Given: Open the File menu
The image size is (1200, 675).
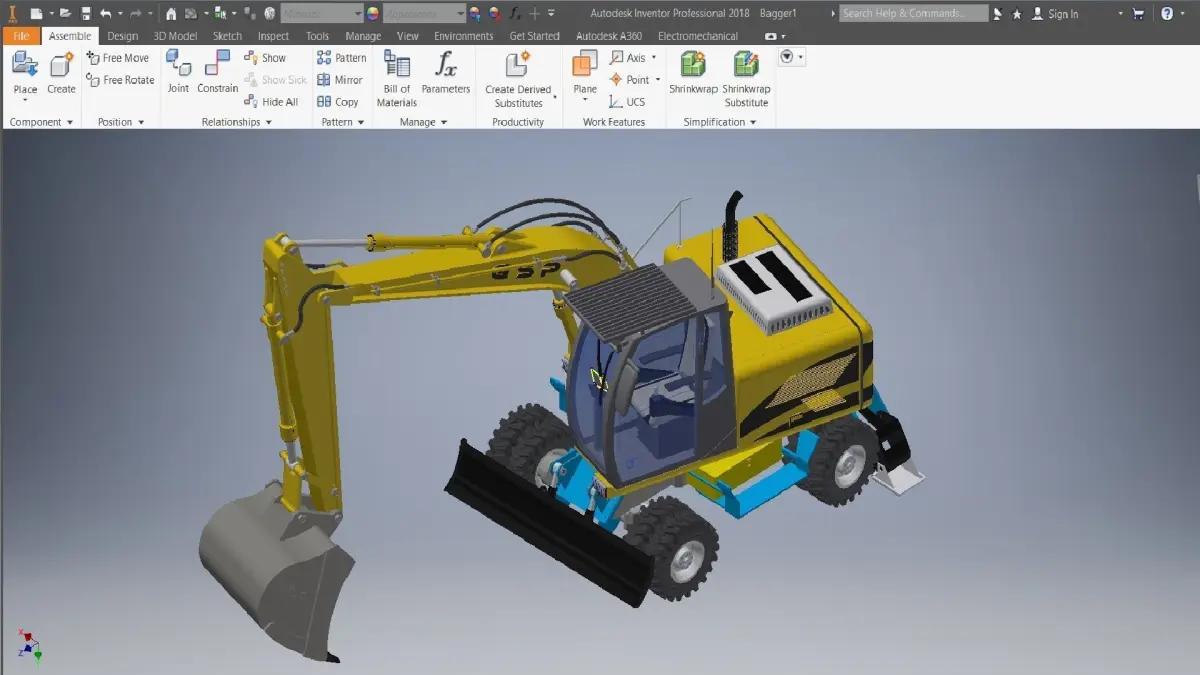Looking at the screenshot, I should coord(21,36).
